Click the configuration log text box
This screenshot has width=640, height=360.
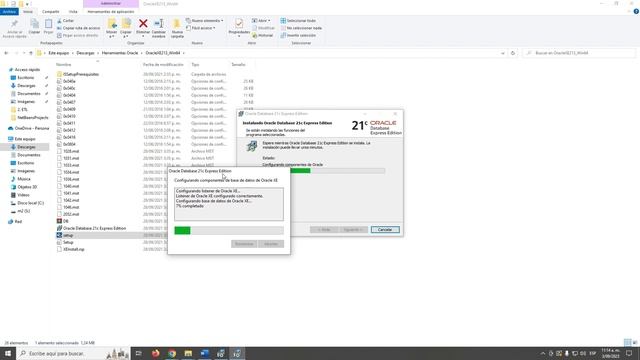tap(229, 204)
